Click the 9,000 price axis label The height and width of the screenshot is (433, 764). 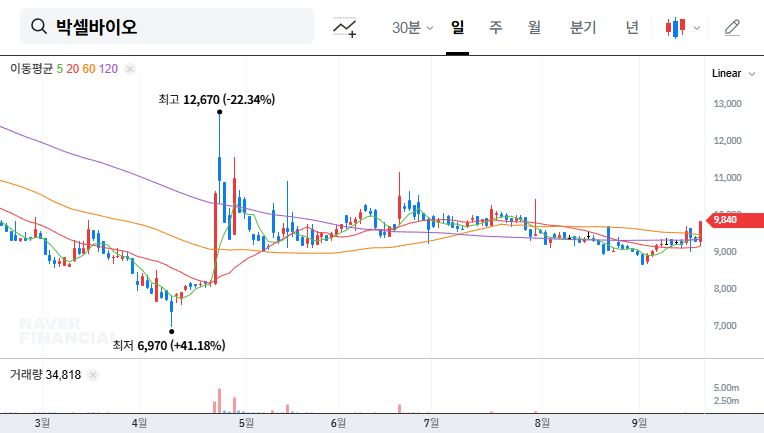[725, 252]
